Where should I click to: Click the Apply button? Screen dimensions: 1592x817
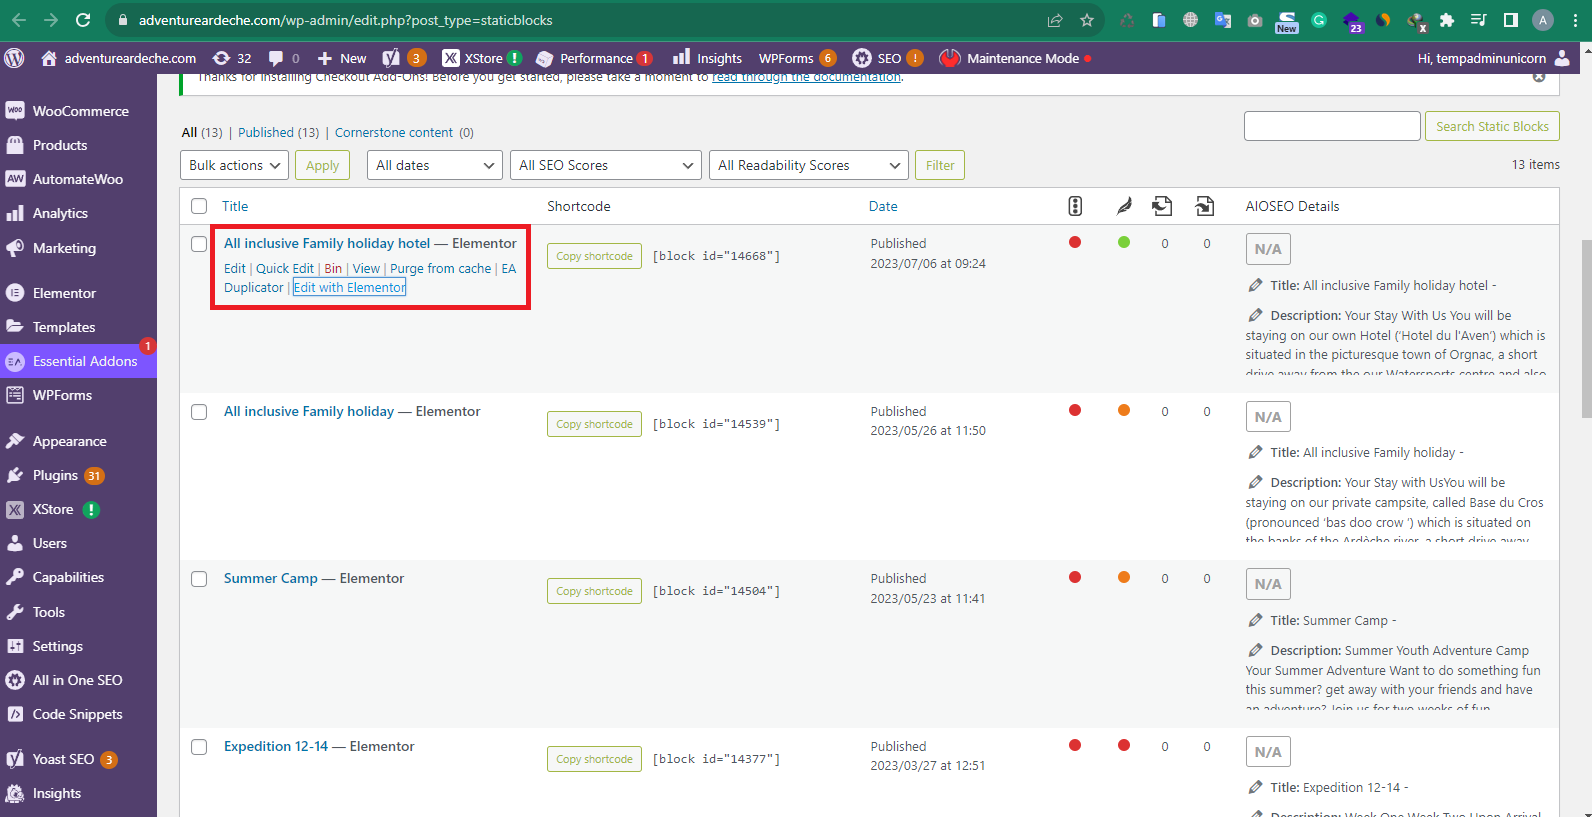[x=322, y=165]
